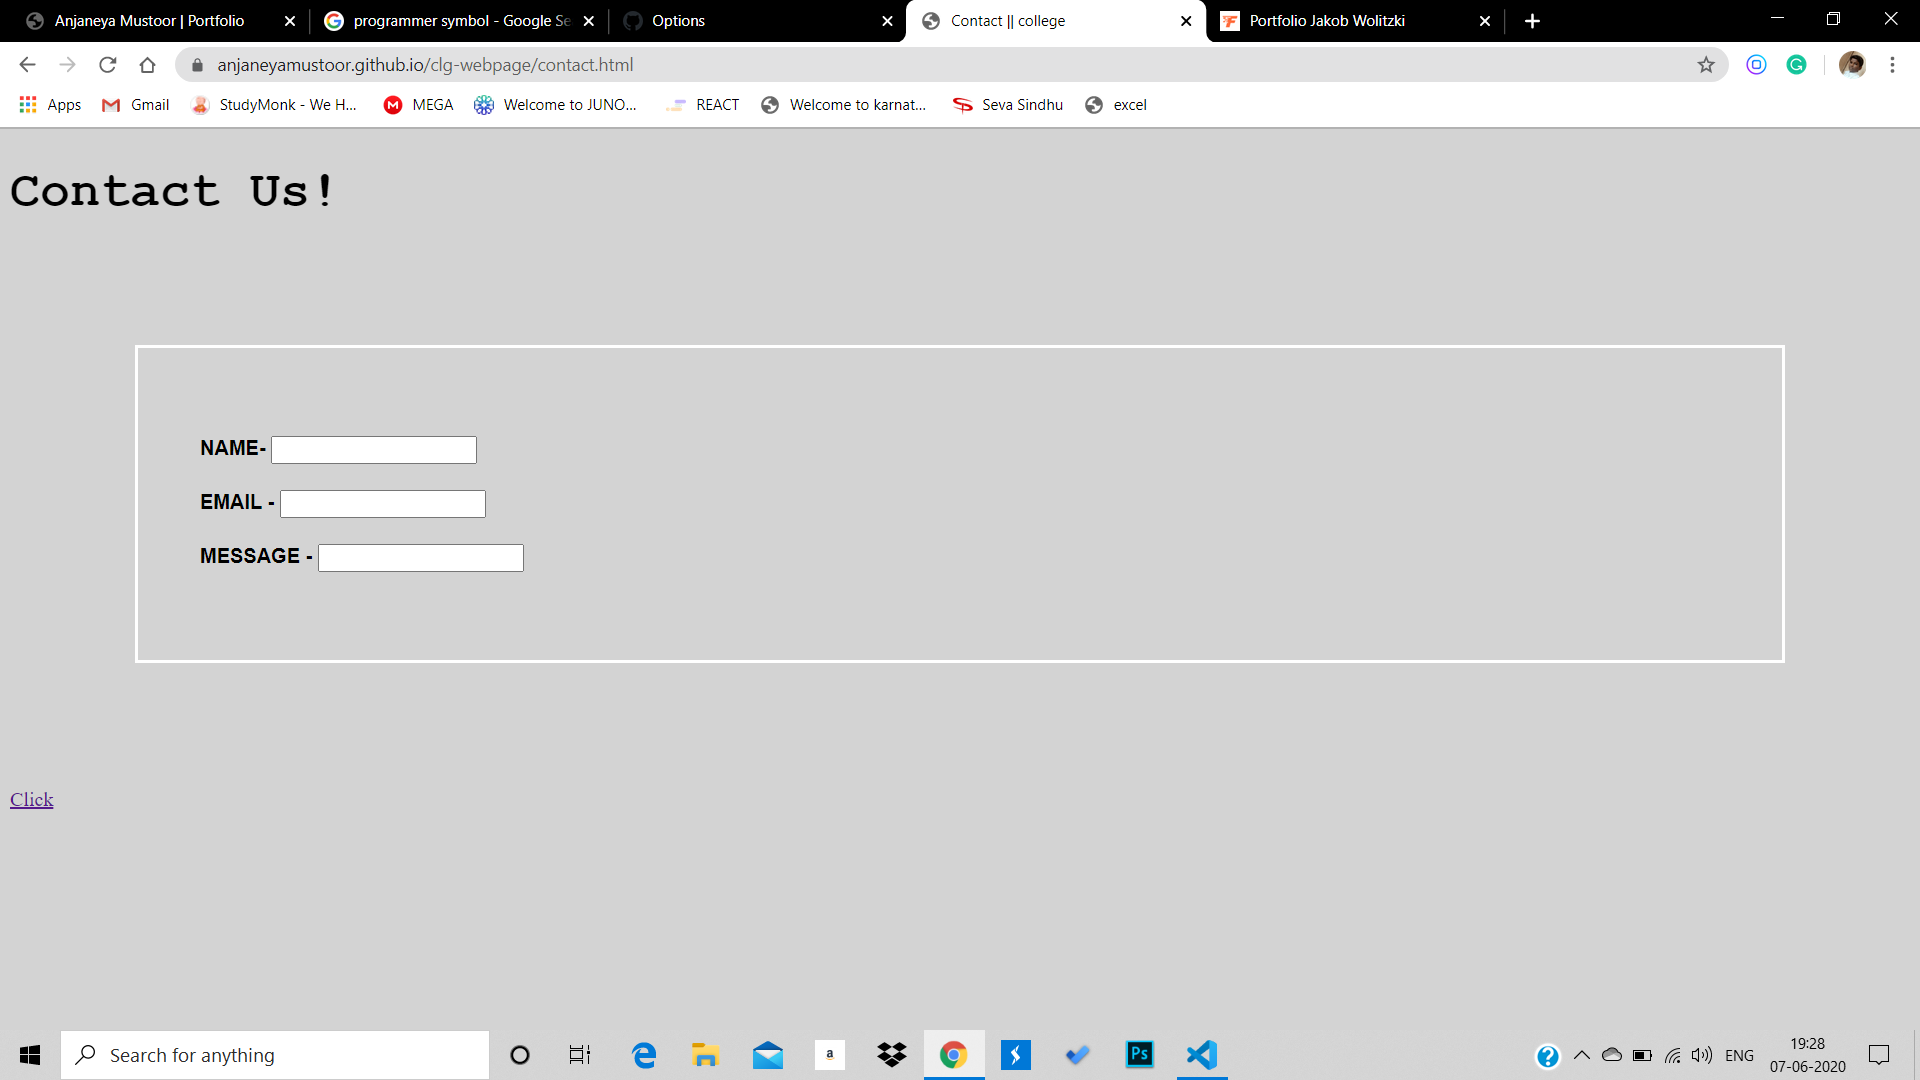Open the Get Help tray icon

1548,1056
